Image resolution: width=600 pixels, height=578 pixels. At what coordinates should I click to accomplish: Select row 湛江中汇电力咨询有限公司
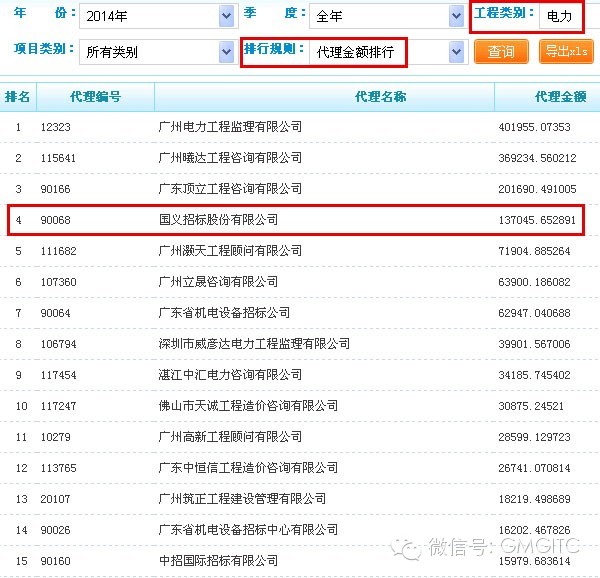tap(300, 375)
